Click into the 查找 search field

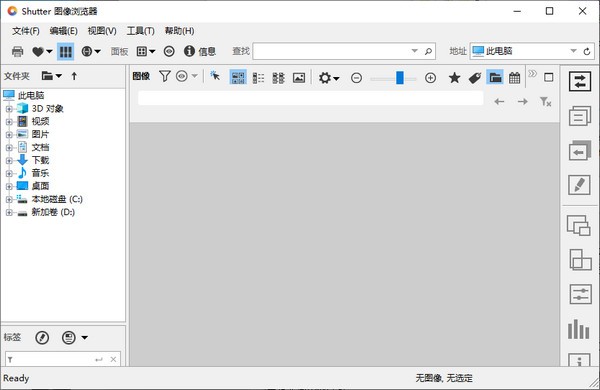tap(331, 51)
